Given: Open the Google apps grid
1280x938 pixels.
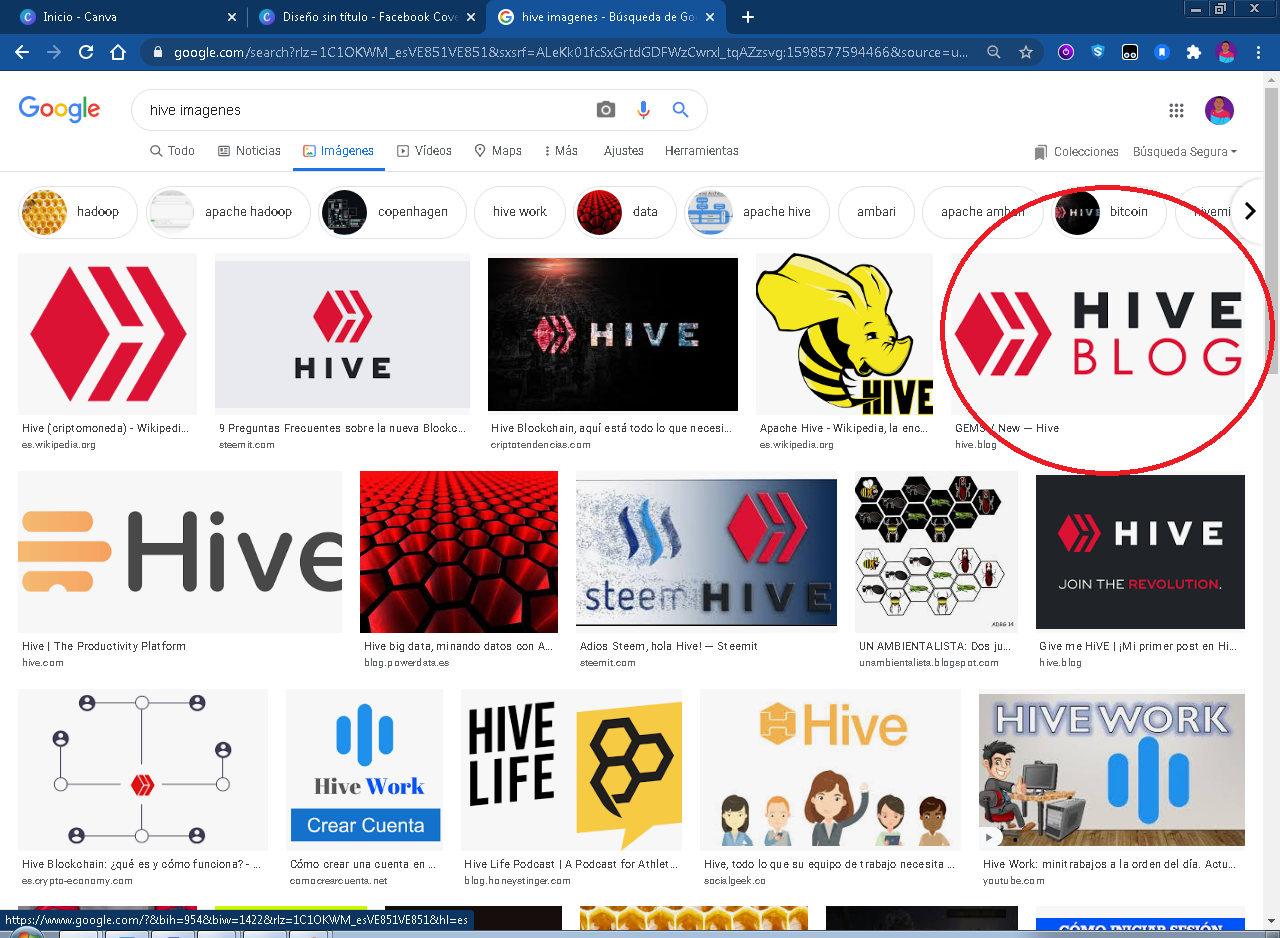Looking at the screenshot, I should click(1176, 110).
